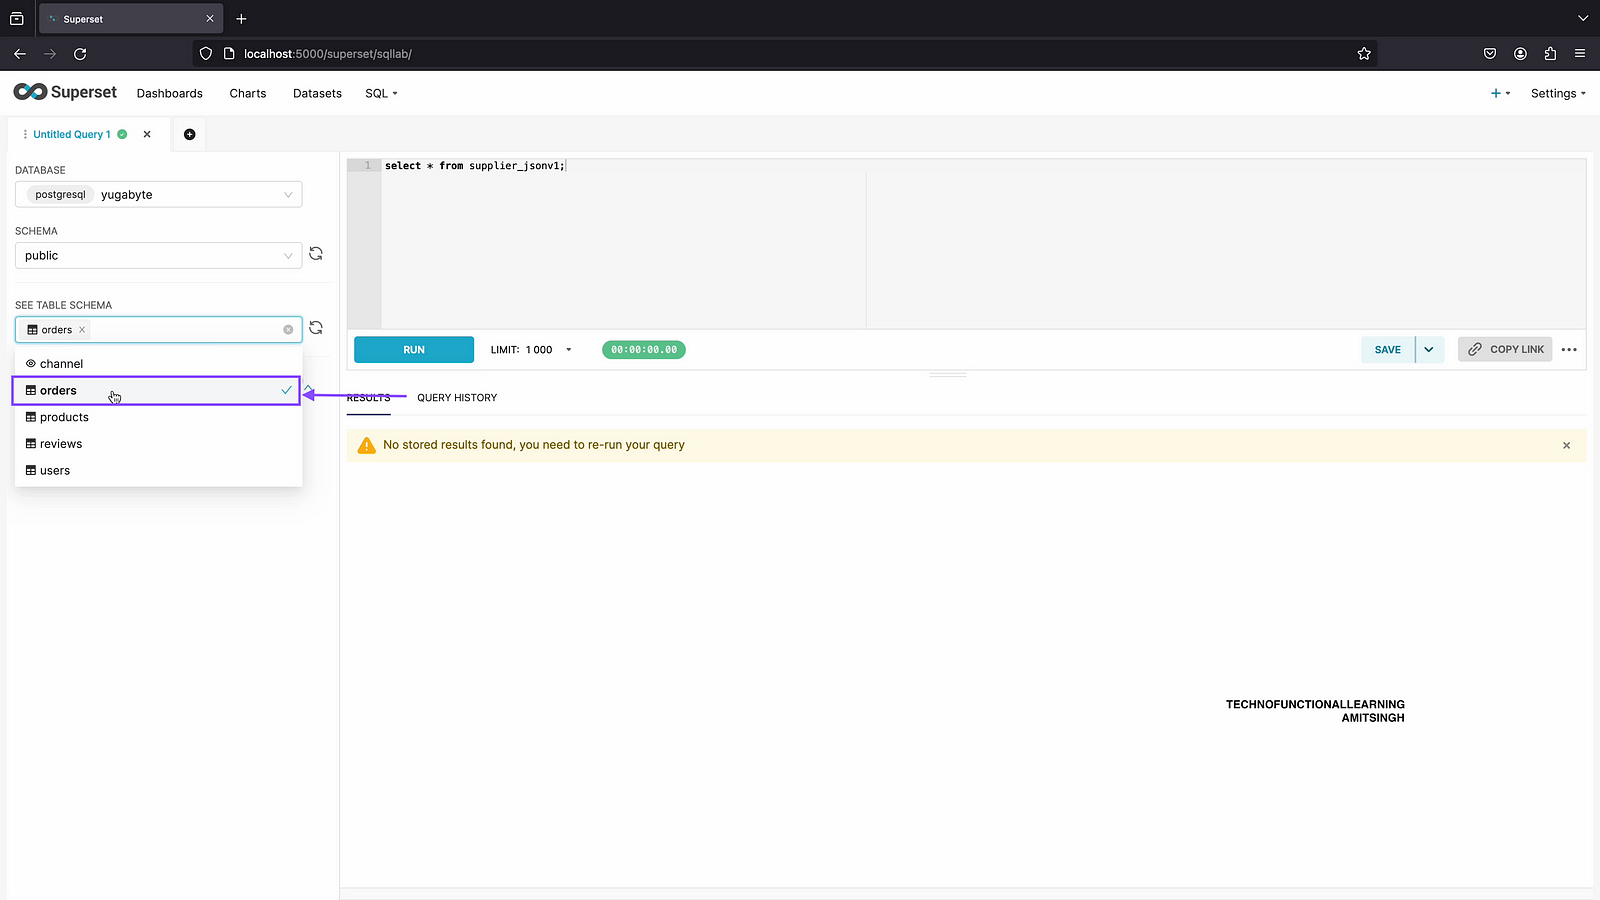This screenshot has width=1600, height=900.
Task: Deselect the checked orders table option
Action: pyautogui.click(x=157, y=391)
